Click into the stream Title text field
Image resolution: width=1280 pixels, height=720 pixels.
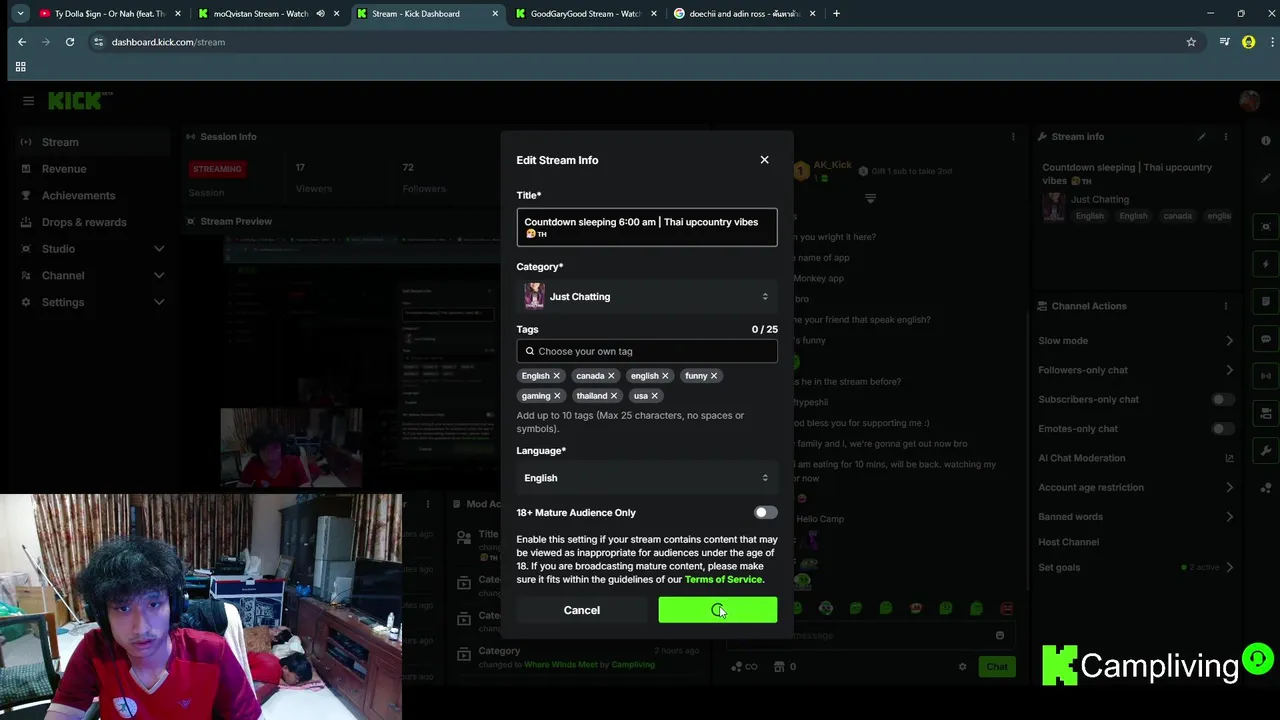(647, 227)
